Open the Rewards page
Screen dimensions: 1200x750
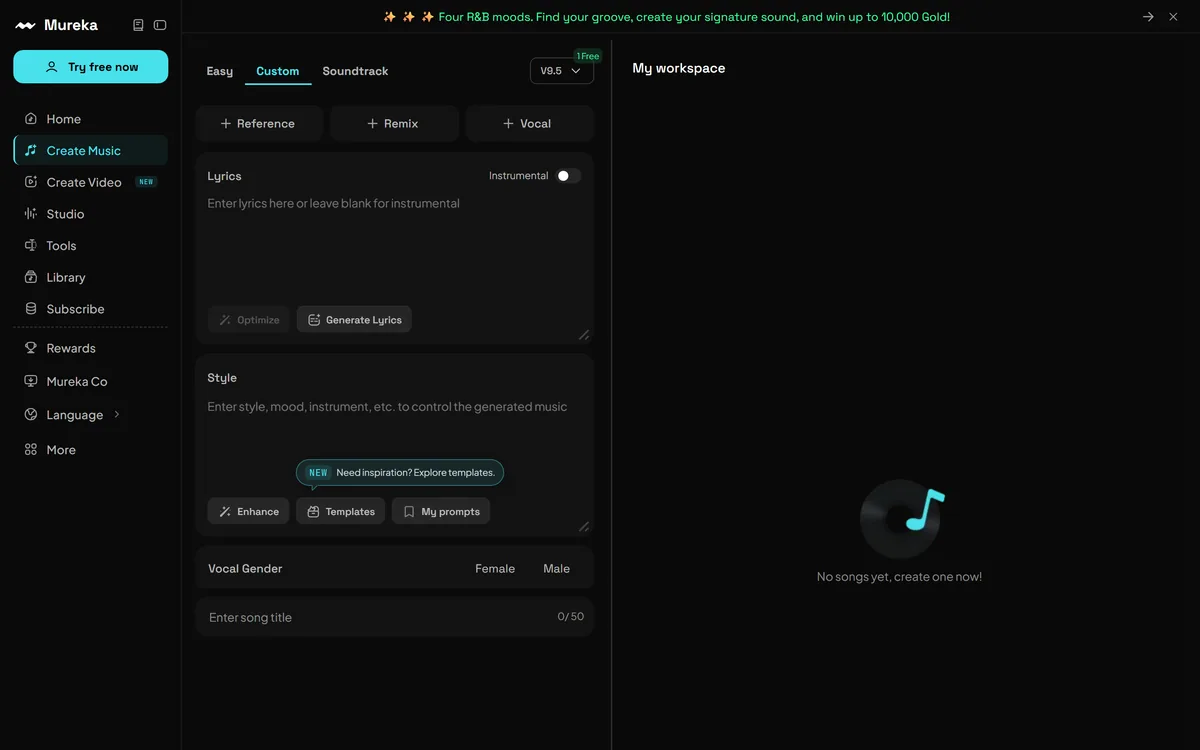pos(90,348)
